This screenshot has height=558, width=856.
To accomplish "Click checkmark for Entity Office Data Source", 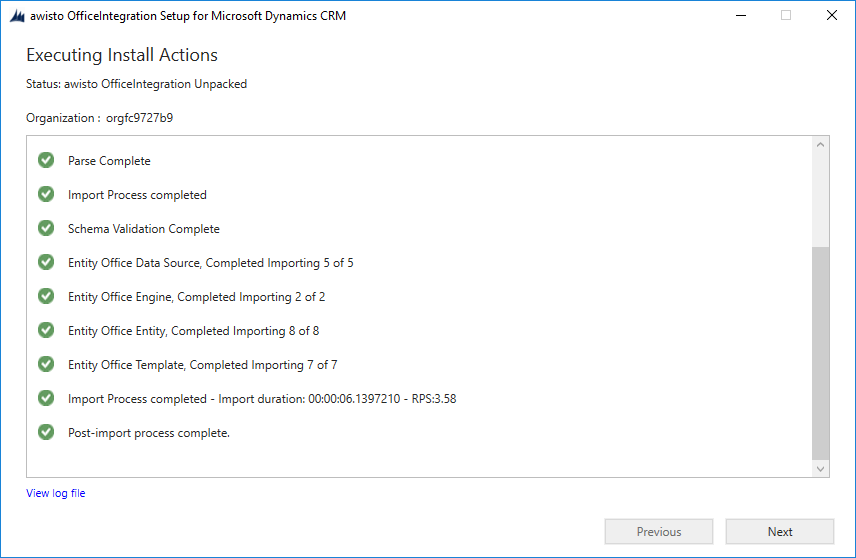I will tap(46, 262).
